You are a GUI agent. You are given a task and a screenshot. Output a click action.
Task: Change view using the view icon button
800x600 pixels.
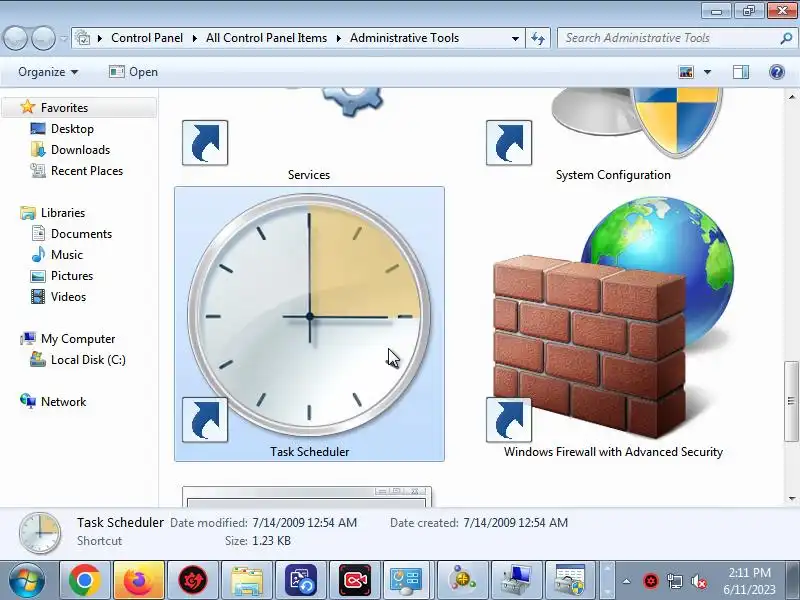click(x=686, y=72)
